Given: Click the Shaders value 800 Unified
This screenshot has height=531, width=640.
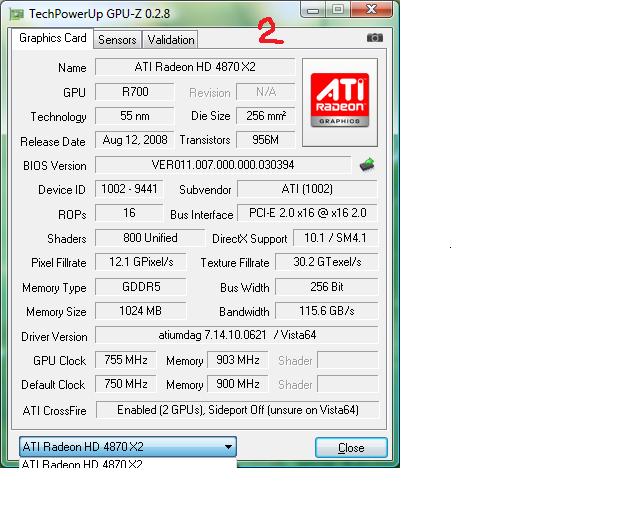Looking at the screenshot, I should pyautogui.click(x=150, y=238).
